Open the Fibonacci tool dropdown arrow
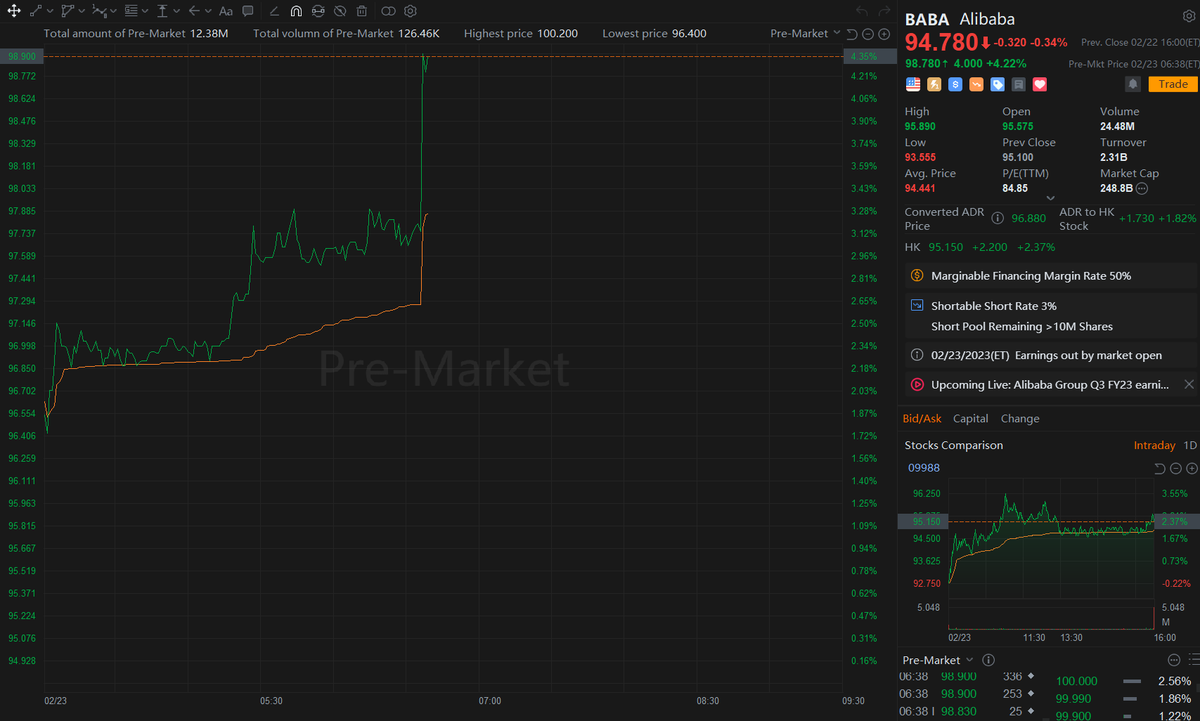 pyautogui.click(x=145, y=11)
